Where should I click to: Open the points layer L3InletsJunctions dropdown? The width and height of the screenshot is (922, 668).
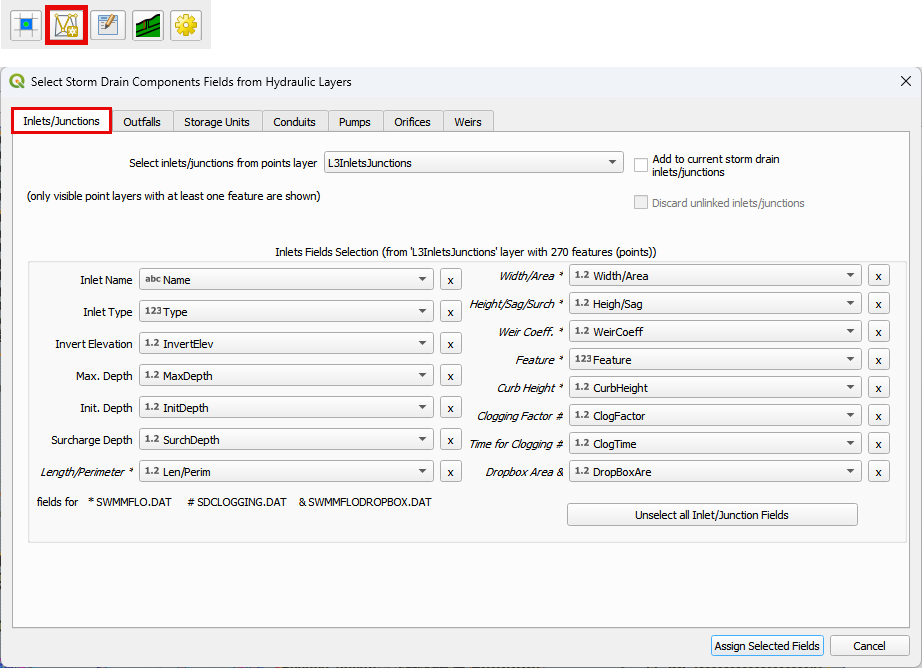tap(474, 163)
